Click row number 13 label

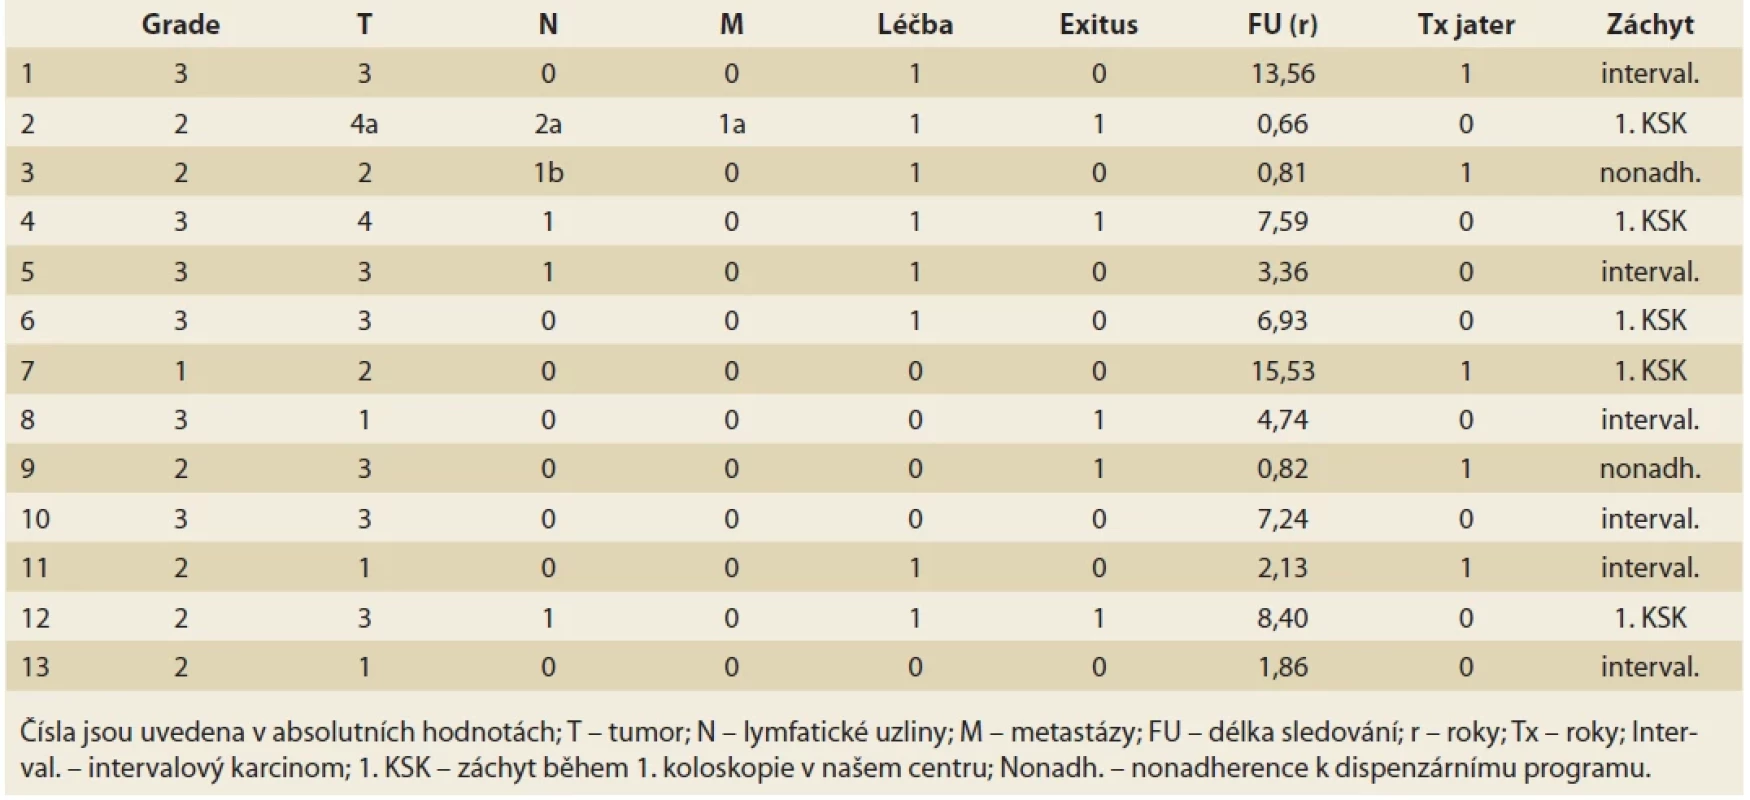pyautogui.click(x=35, y=667)
